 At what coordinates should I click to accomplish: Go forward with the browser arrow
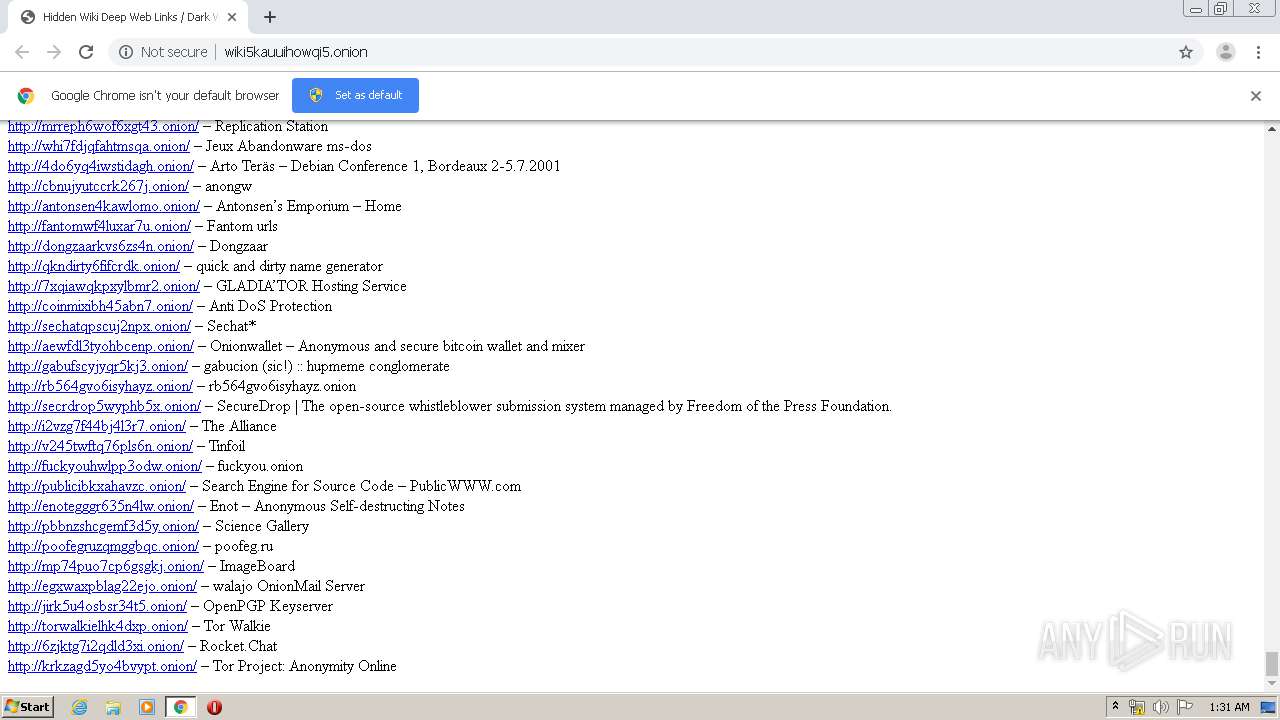[x=54, y=52]
